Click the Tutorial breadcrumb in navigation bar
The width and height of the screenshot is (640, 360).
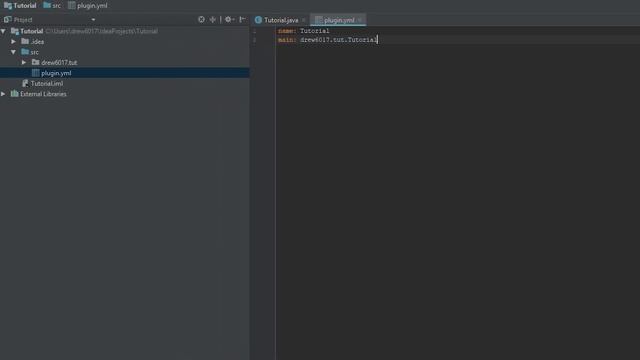point(20,6)
